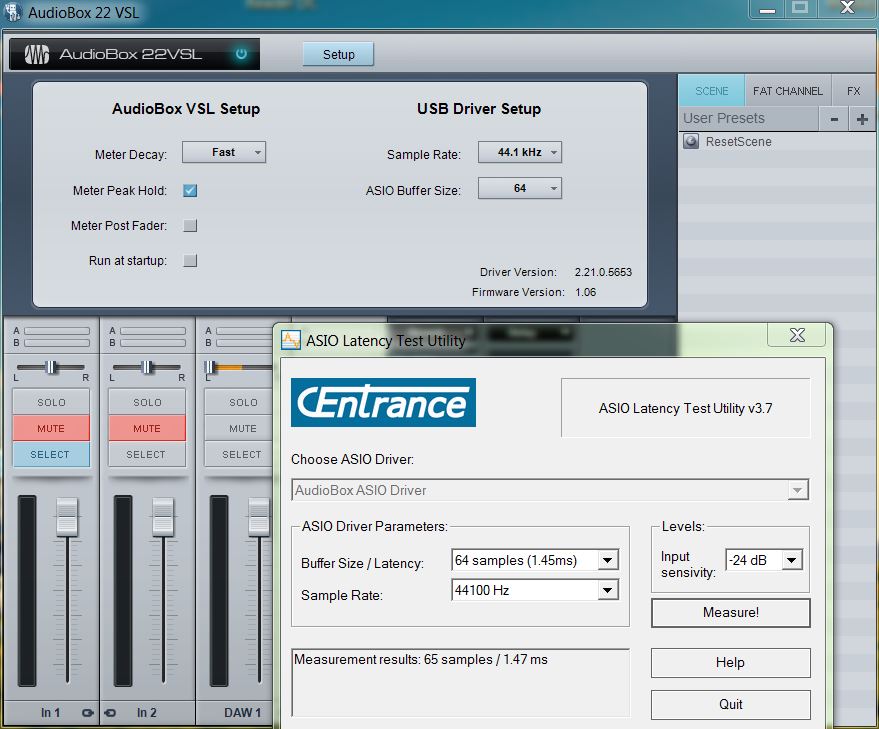Click the In 1 level meter
The width and height of the screenshot is (879, 729).
pos(27,590)
